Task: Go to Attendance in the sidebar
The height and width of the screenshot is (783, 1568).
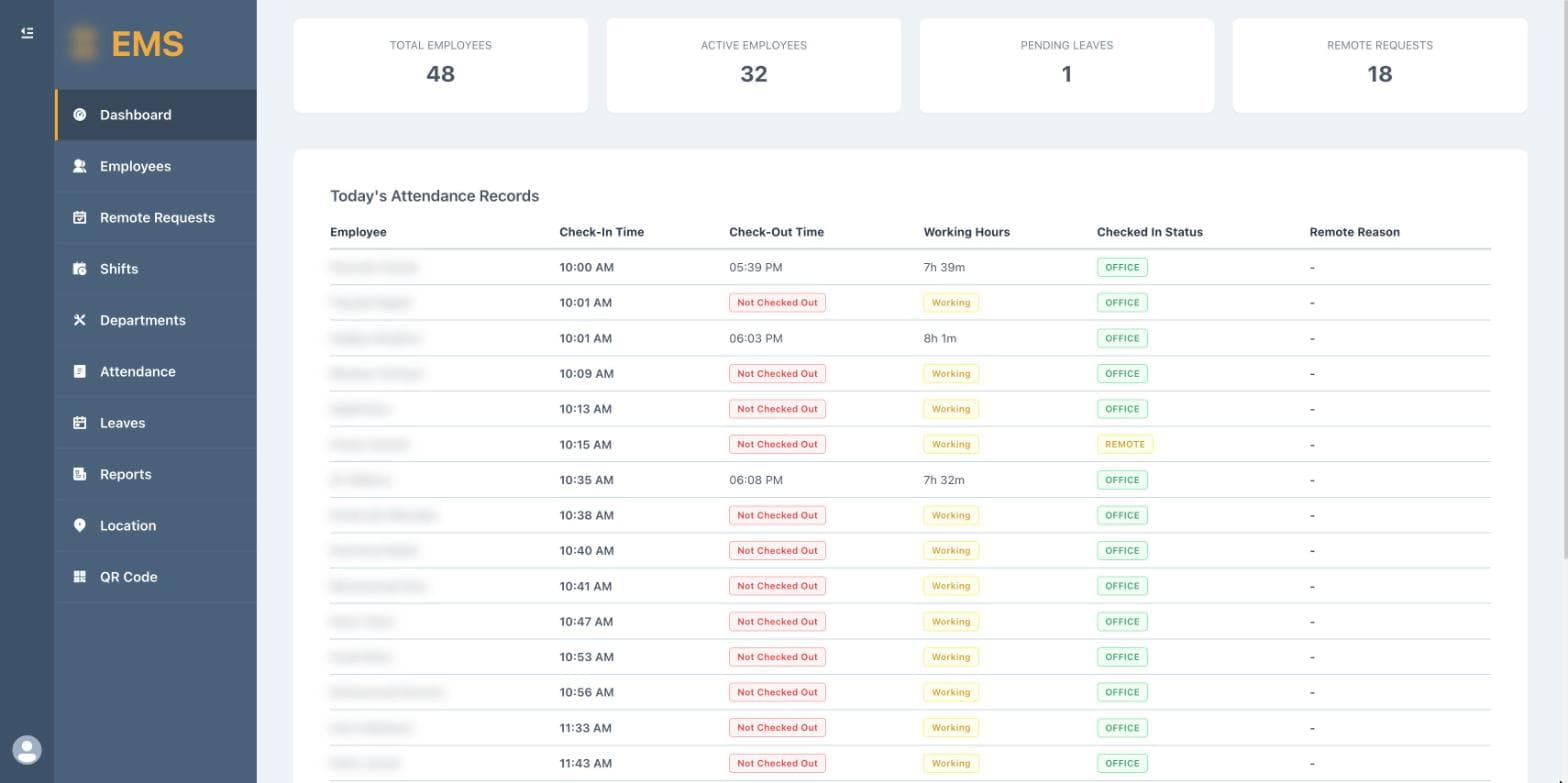Action: pos(156,371)
